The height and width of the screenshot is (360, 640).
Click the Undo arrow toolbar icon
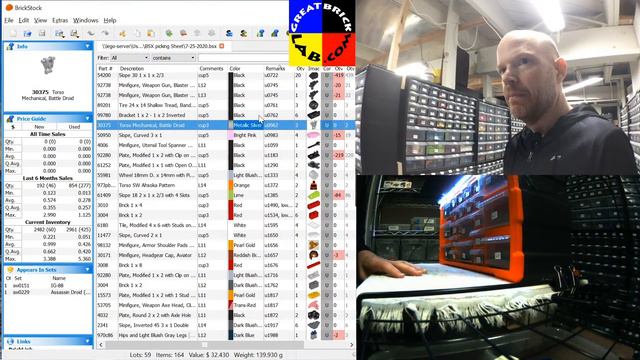point(91,33)
